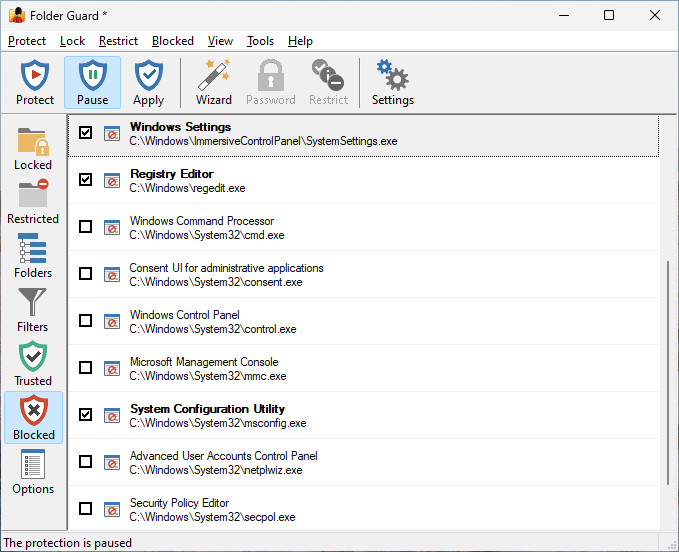Minimize the Folder Guard window
Image resolution: width=679 pixels, height=552 pixels.
[x=564, y=15]
